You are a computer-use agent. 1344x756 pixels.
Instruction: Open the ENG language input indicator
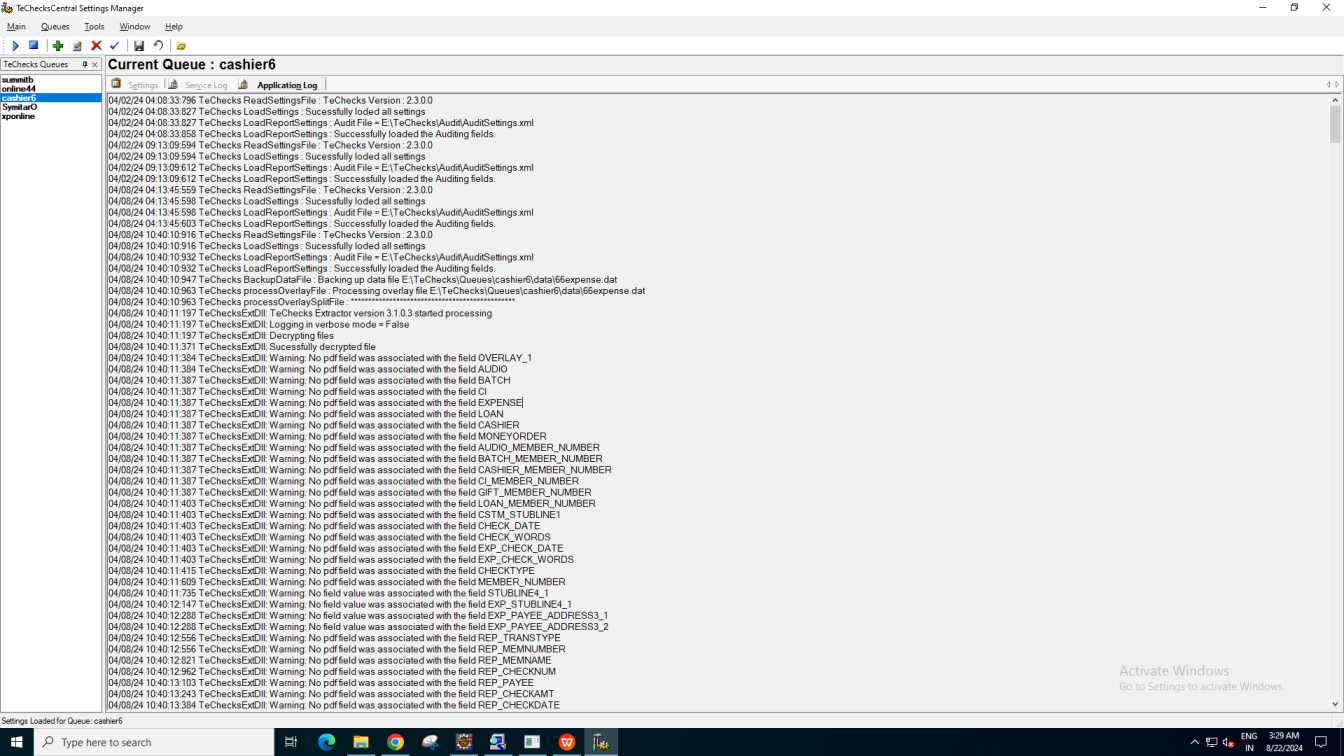pyautogui.click(x=1249, y=742)
